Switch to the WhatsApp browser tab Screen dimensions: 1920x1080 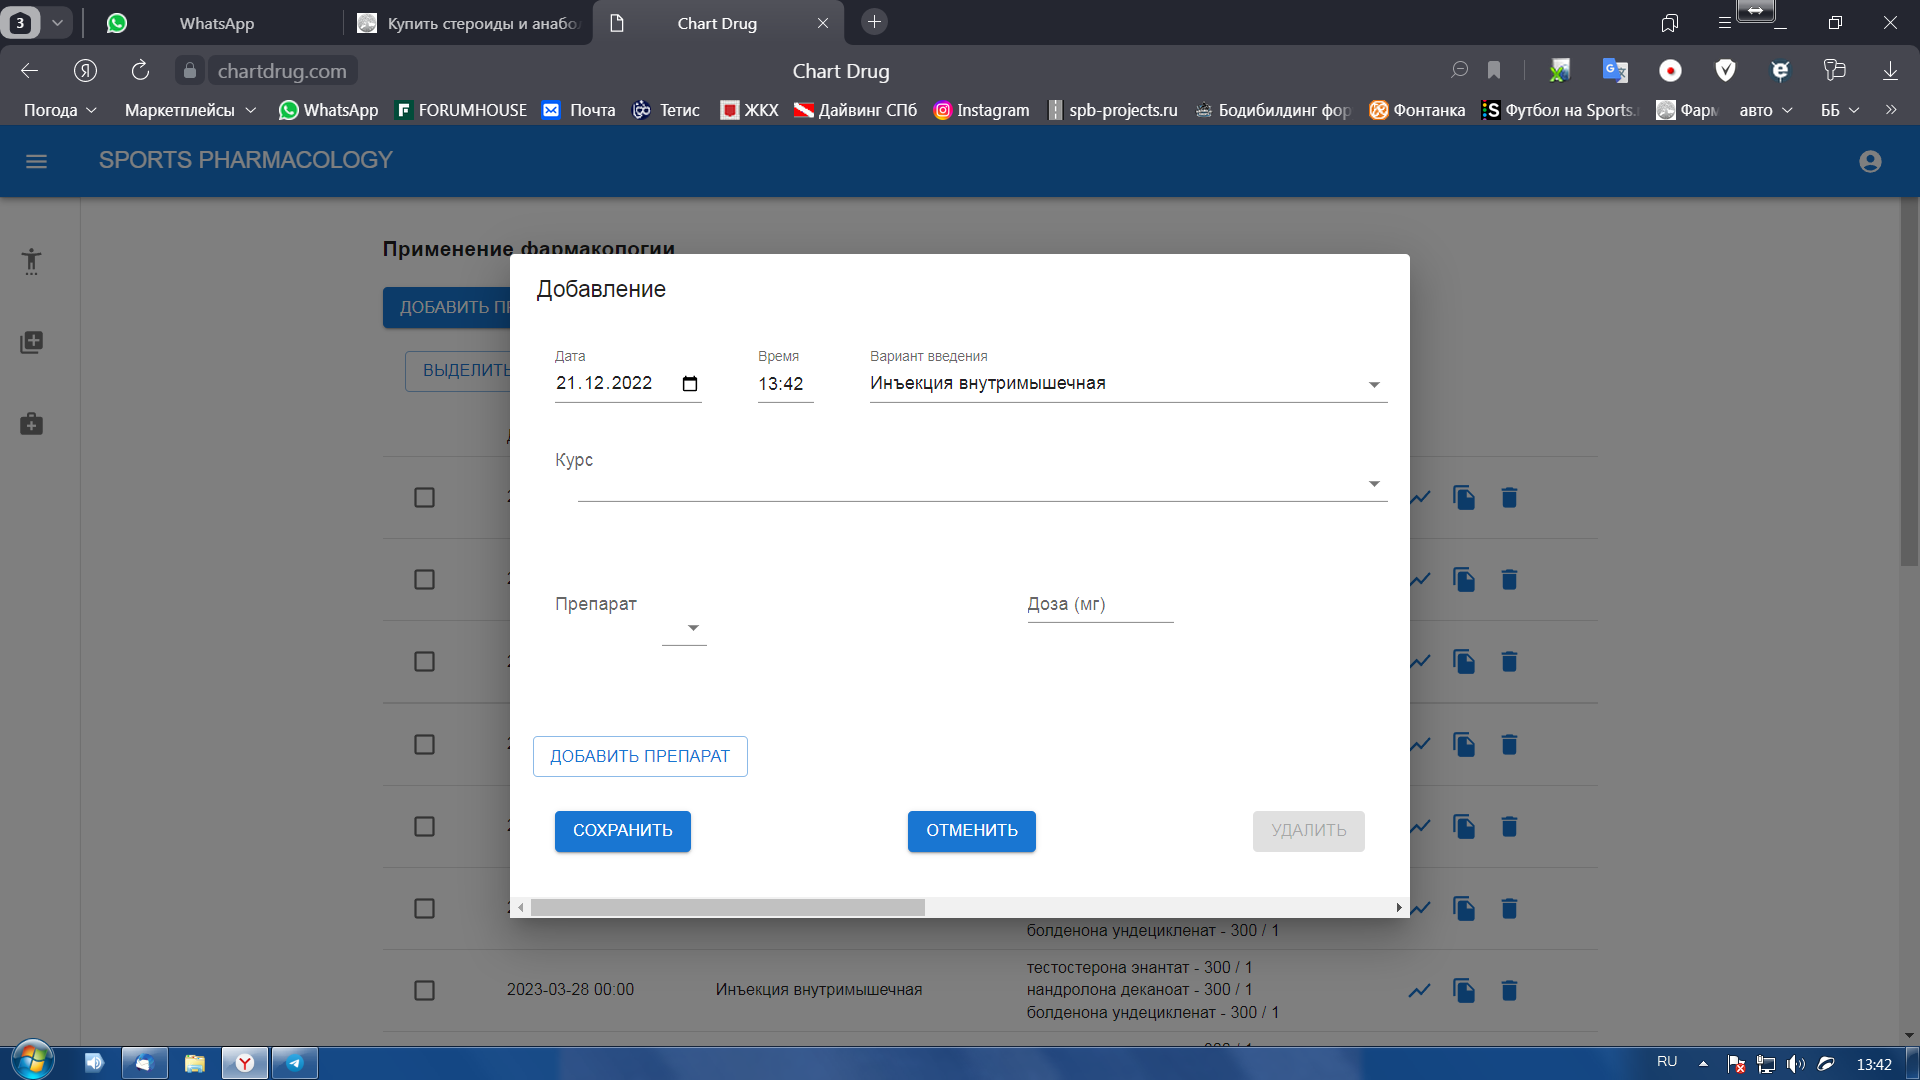(216, 23)
